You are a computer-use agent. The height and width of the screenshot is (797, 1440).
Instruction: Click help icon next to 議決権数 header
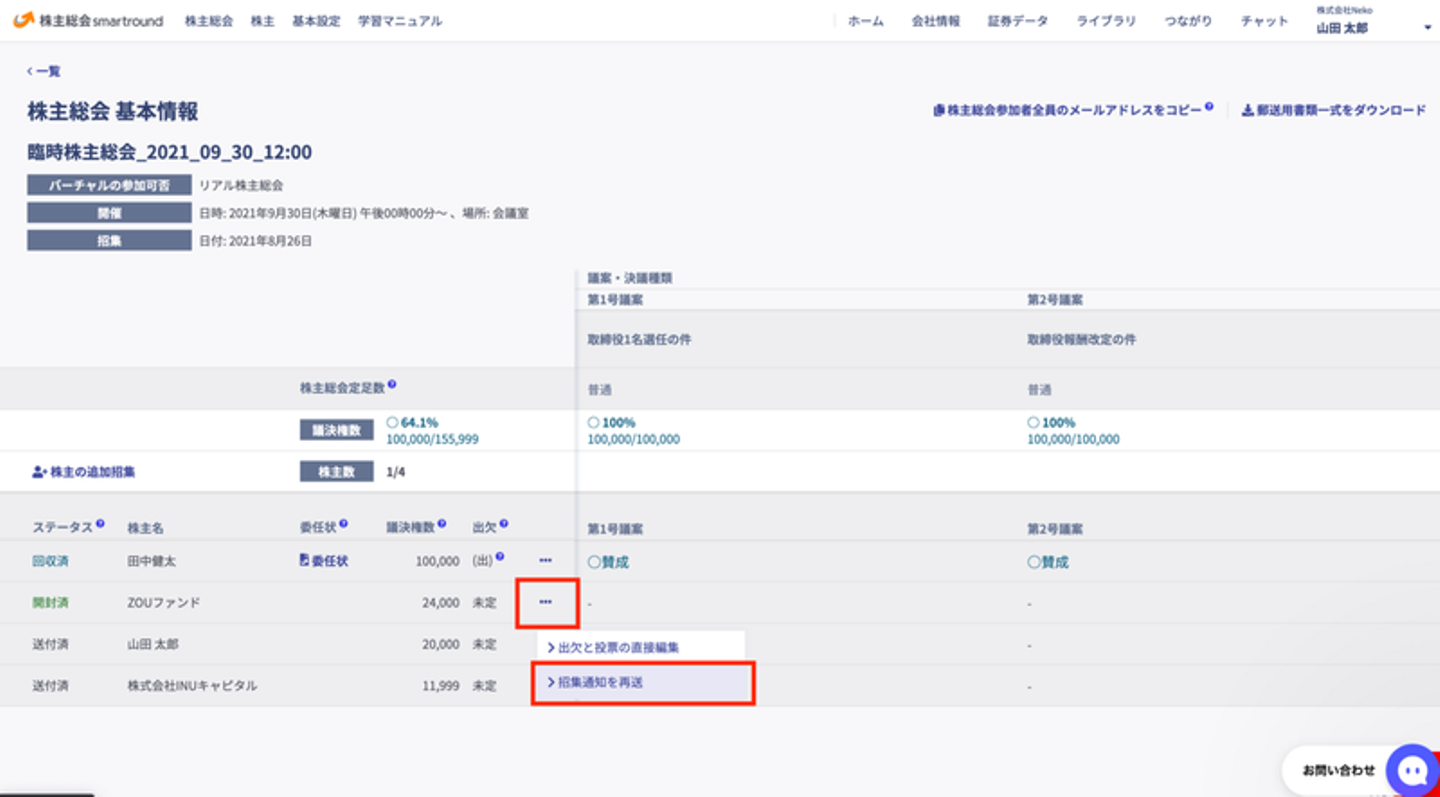coord(442,523)
